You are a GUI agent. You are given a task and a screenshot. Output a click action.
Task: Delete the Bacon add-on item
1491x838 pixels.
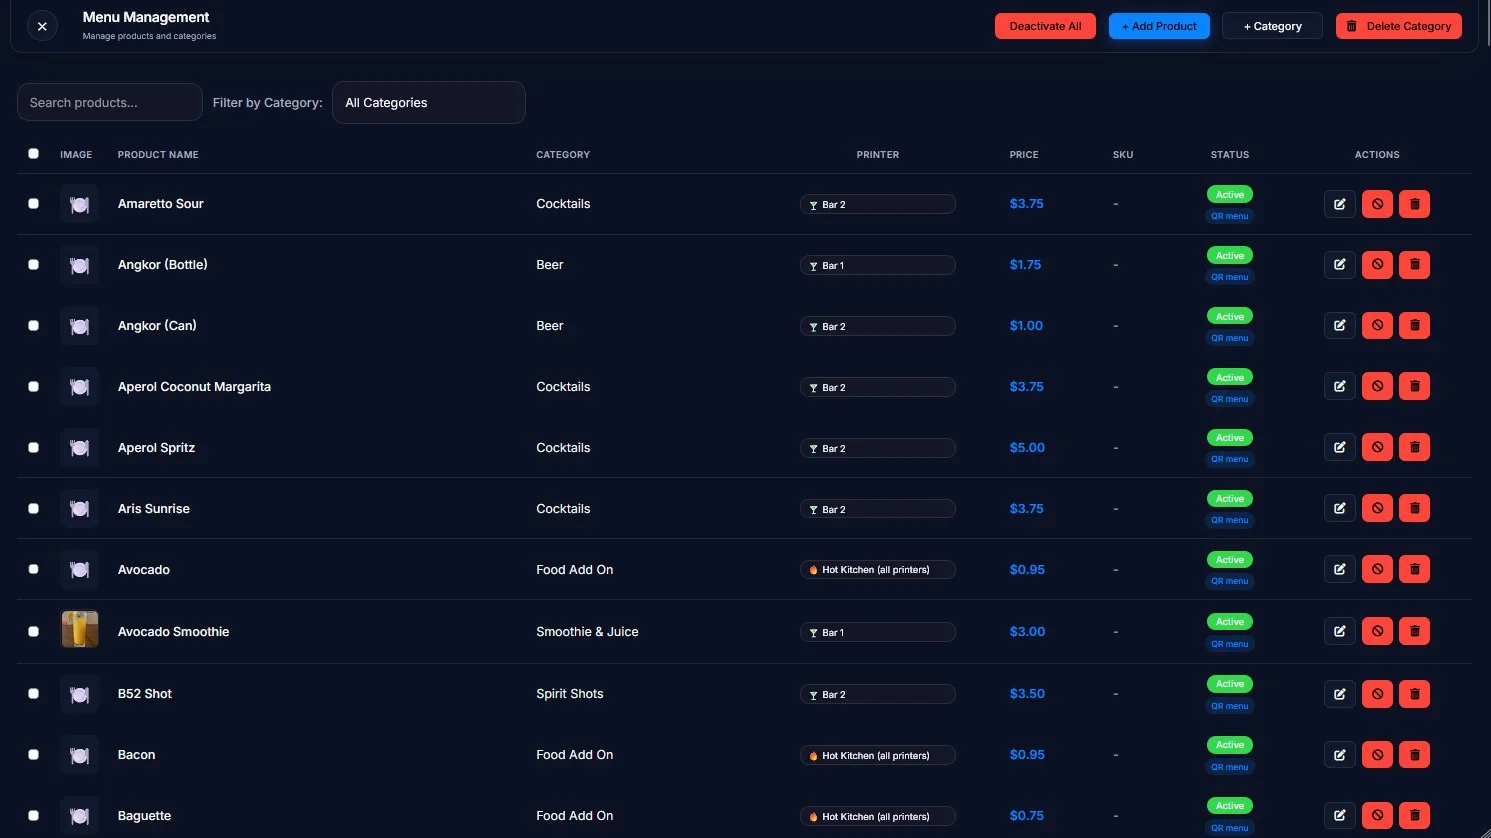click(x=1414, y=755)
